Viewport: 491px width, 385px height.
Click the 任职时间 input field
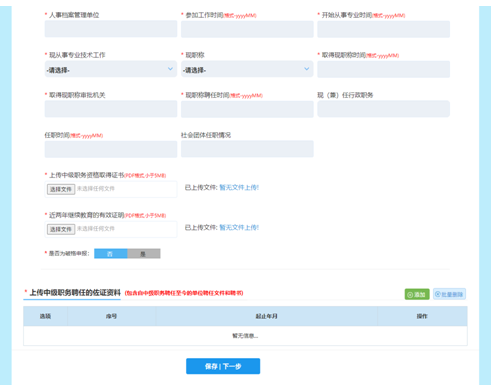(x=111, y=149)
